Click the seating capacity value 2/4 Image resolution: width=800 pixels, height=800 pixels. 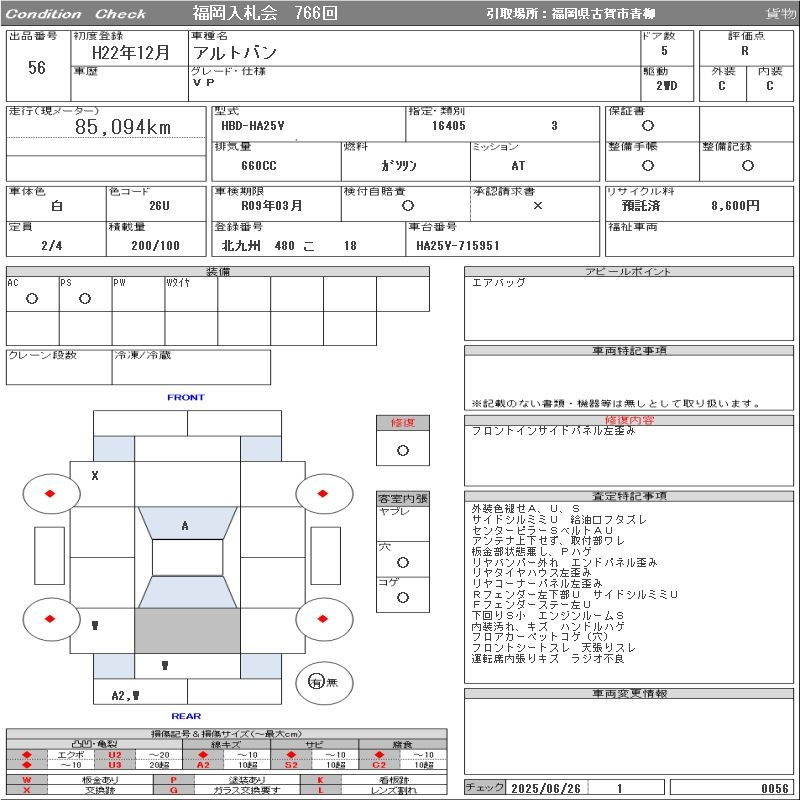pos(52,246)
